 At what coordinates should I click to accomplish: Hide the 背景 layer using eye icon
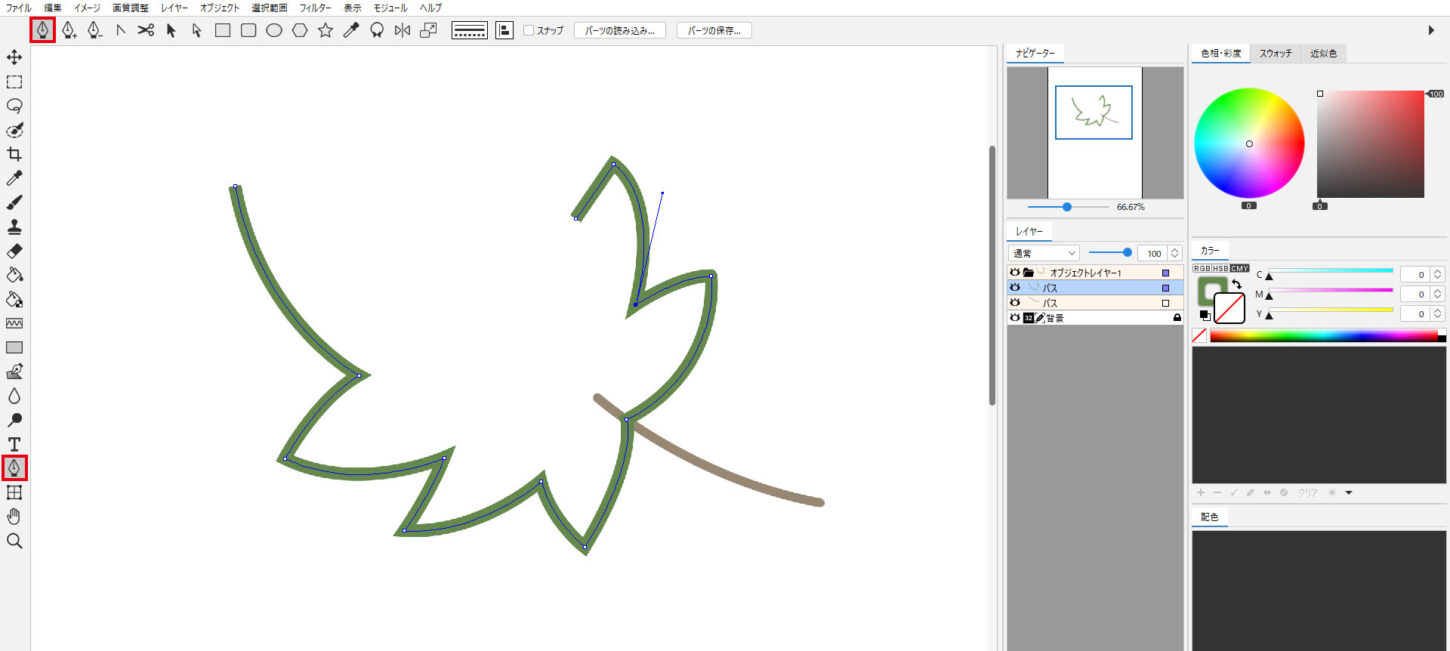[1015, 317]
